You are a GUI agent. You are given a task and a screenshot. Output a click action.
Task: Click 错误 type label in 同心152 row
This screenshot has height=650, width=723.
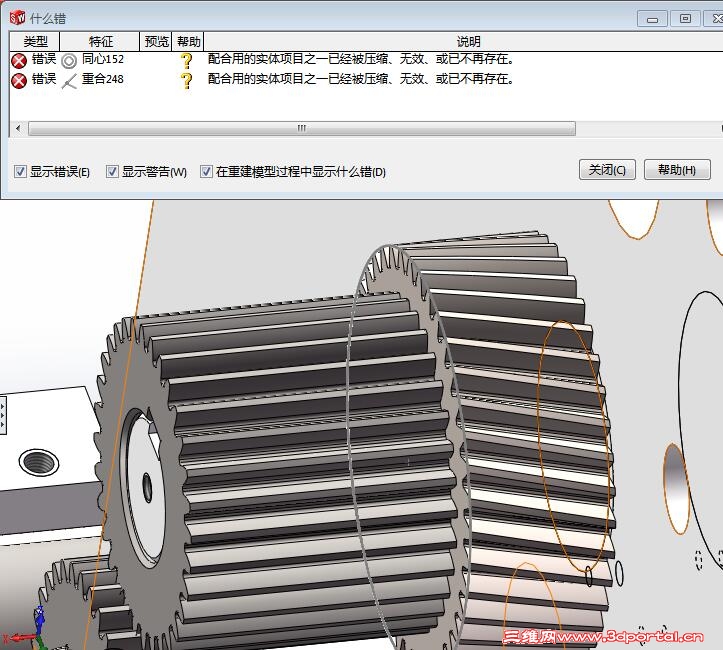tap(44, 59)
